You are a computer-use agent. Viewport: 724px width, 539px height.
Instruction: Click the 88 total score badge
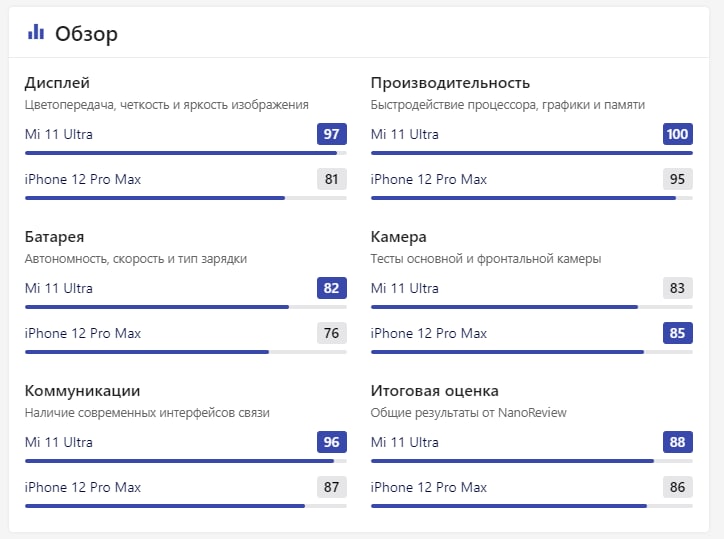pyautogui.click(x=677, y=442)
